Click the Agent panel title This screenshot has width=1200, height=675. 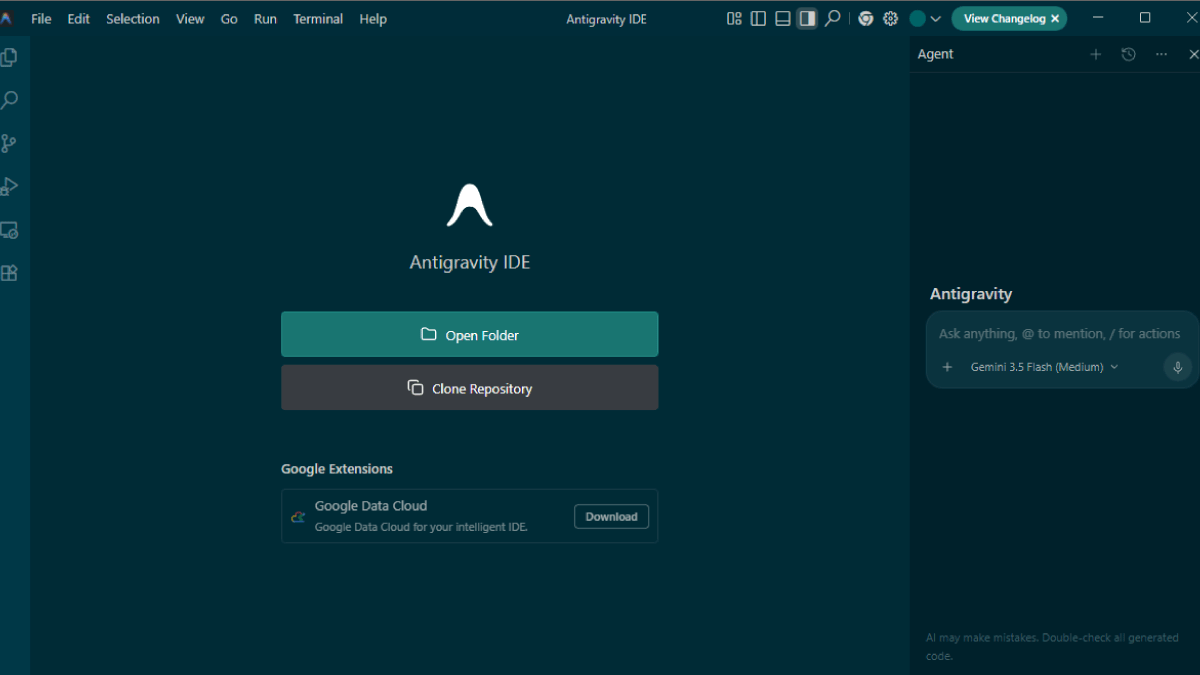935,55
